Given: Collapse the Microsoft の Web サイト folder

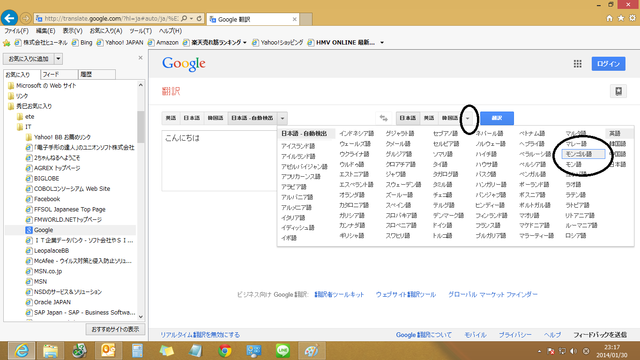Looking at the screenshot, I should click(x=42, y=86).
